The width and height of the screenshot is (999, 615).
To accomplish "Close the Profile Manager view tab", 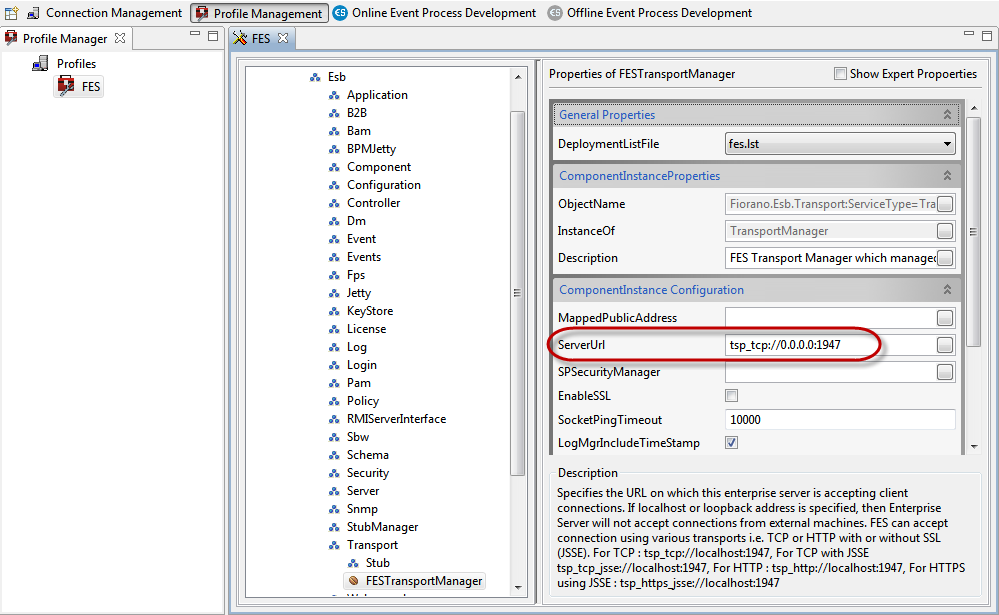I will (x=120, y=38).
